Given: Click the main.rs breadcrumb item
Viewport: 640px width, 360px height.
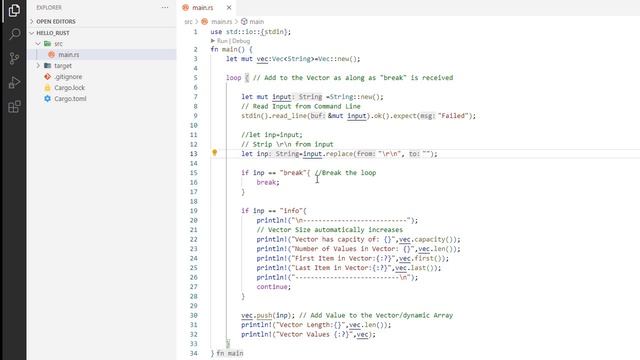Looking at the screenshot, I should pyautogui.click(x=222, y=22).
